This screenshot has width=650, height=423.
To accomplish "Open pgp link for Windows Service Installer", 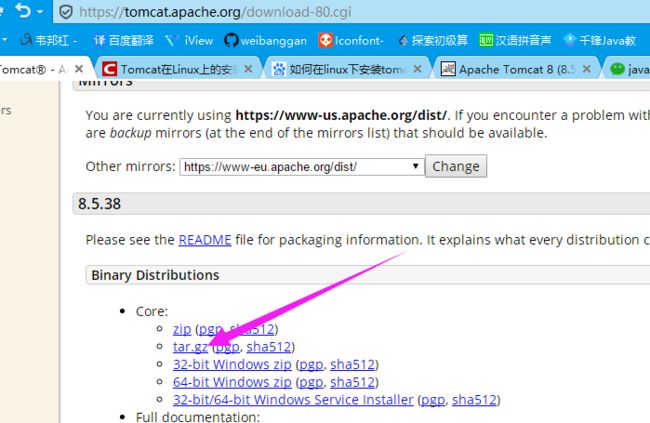I will [433, 400].
